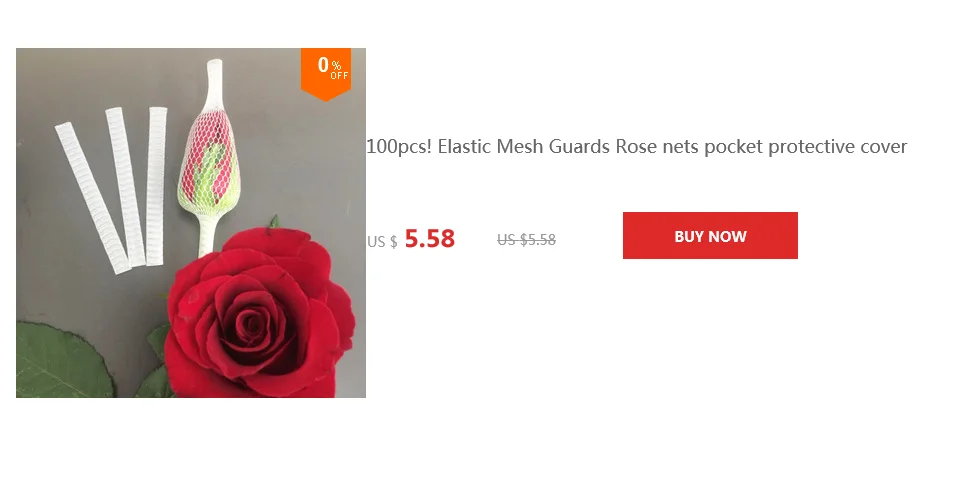The width and height of the screenshot is (958, 477).
Task: Click the white stem below netted bud
Action: click(208, 235)
